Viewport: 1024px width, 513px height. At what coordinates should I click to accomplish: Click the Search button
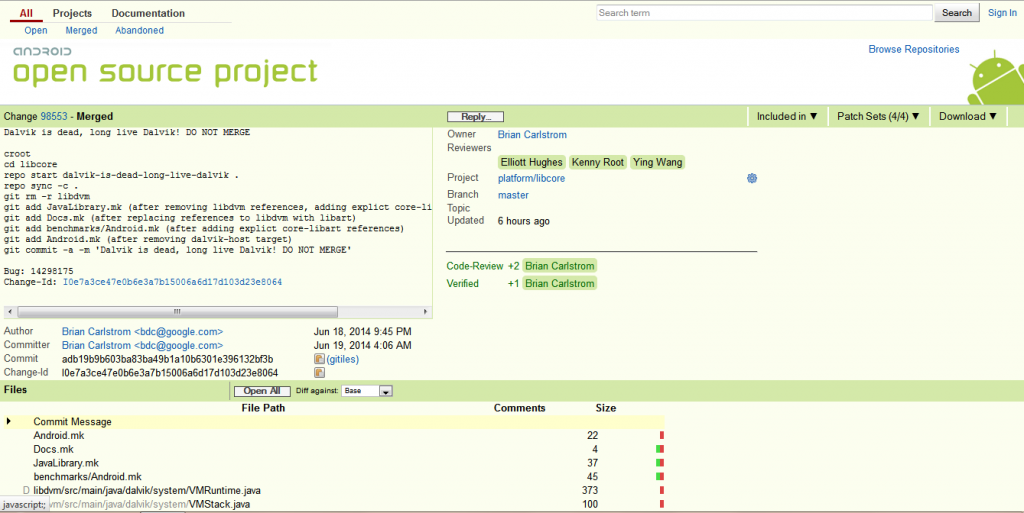click(x=957, y=13)
